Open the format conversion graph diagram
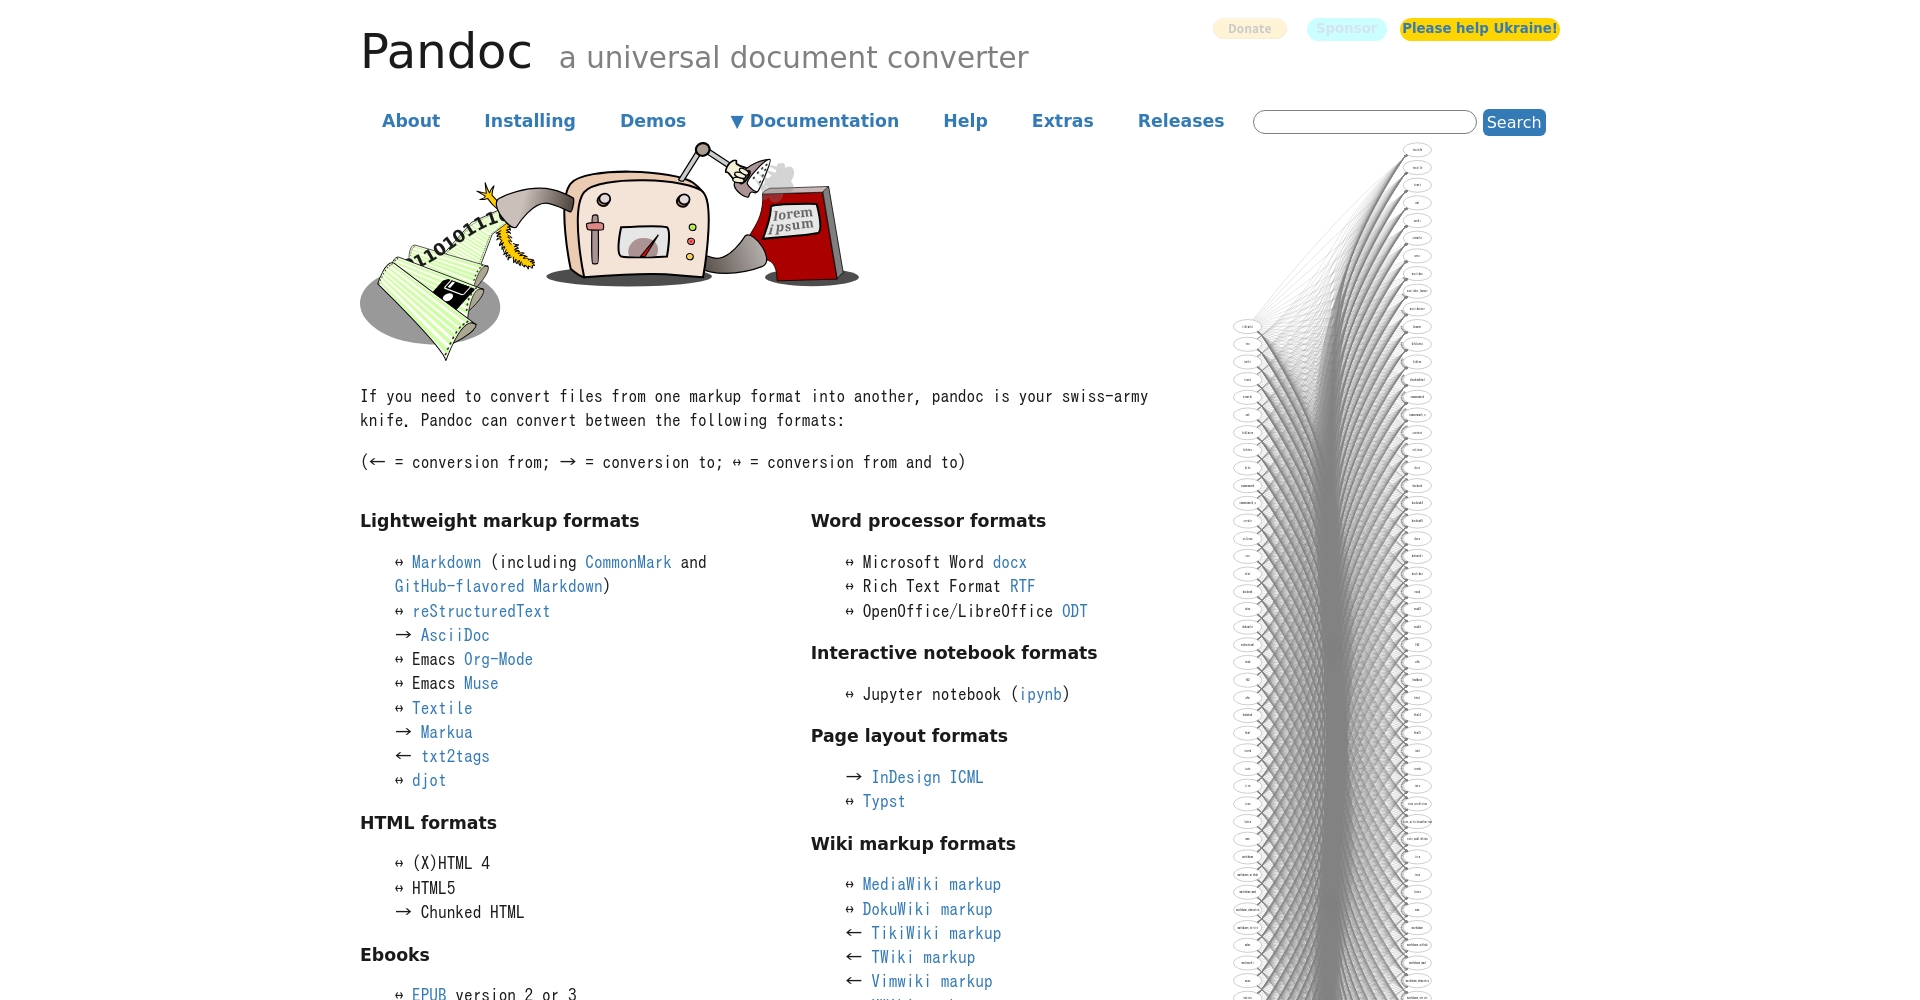This screenshot has width=1920, height=1000. (x=1333, y=571)
